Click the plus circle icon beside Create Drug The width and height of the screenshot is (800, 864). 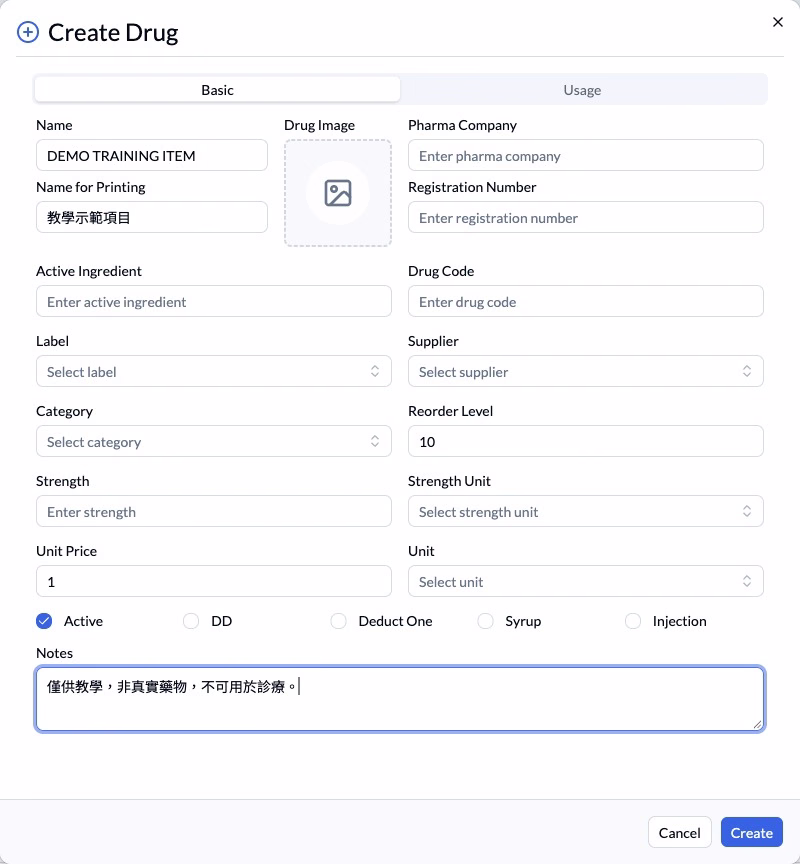[28, 32]
